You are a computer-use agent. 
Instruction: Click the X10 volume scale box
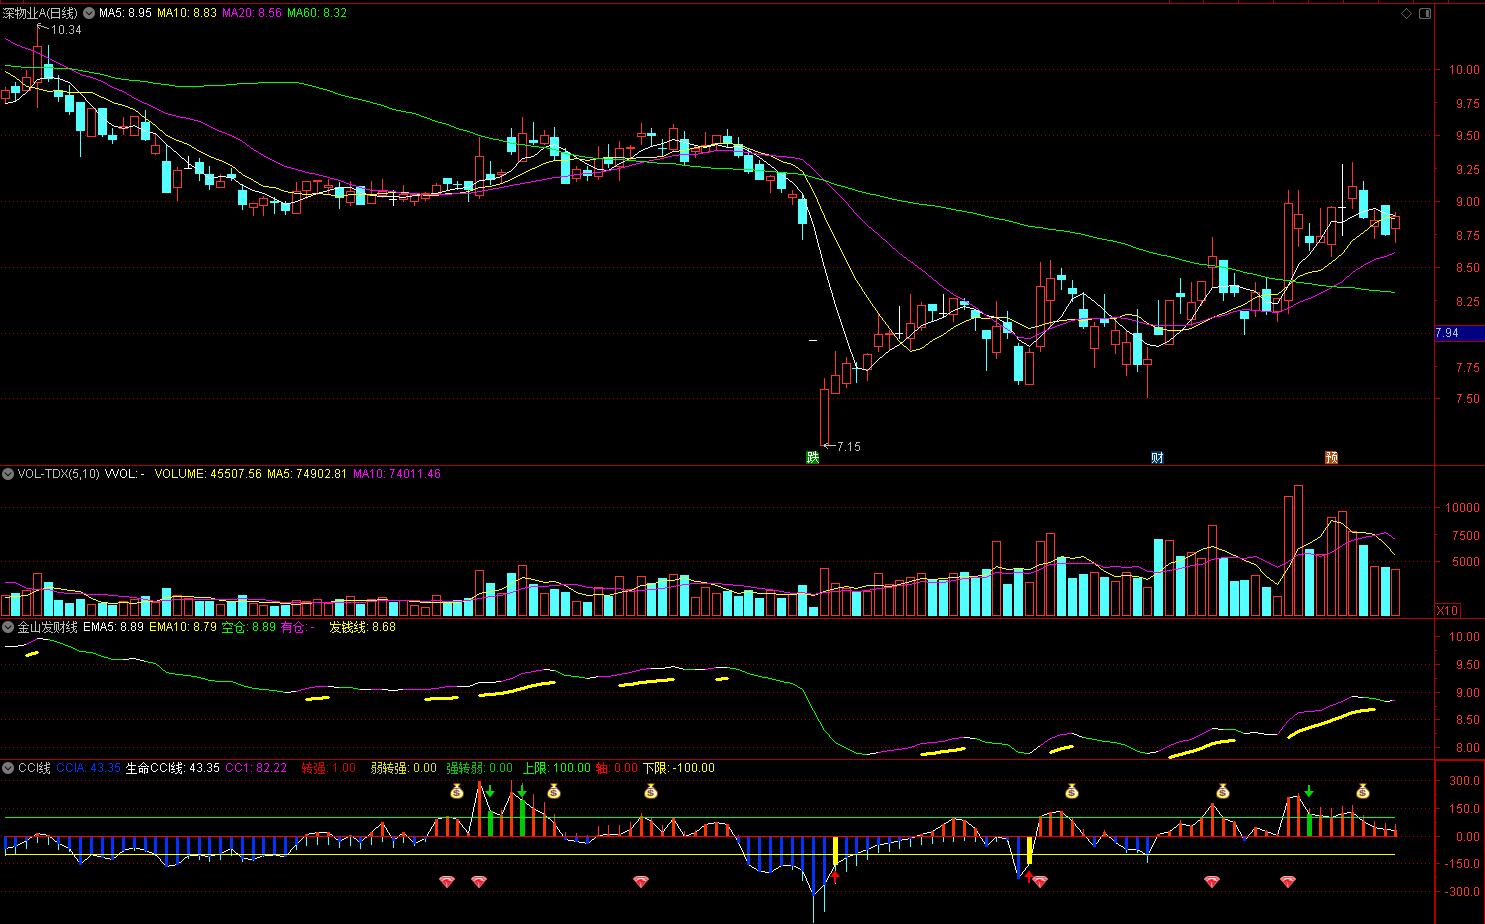click(1447, 610)
